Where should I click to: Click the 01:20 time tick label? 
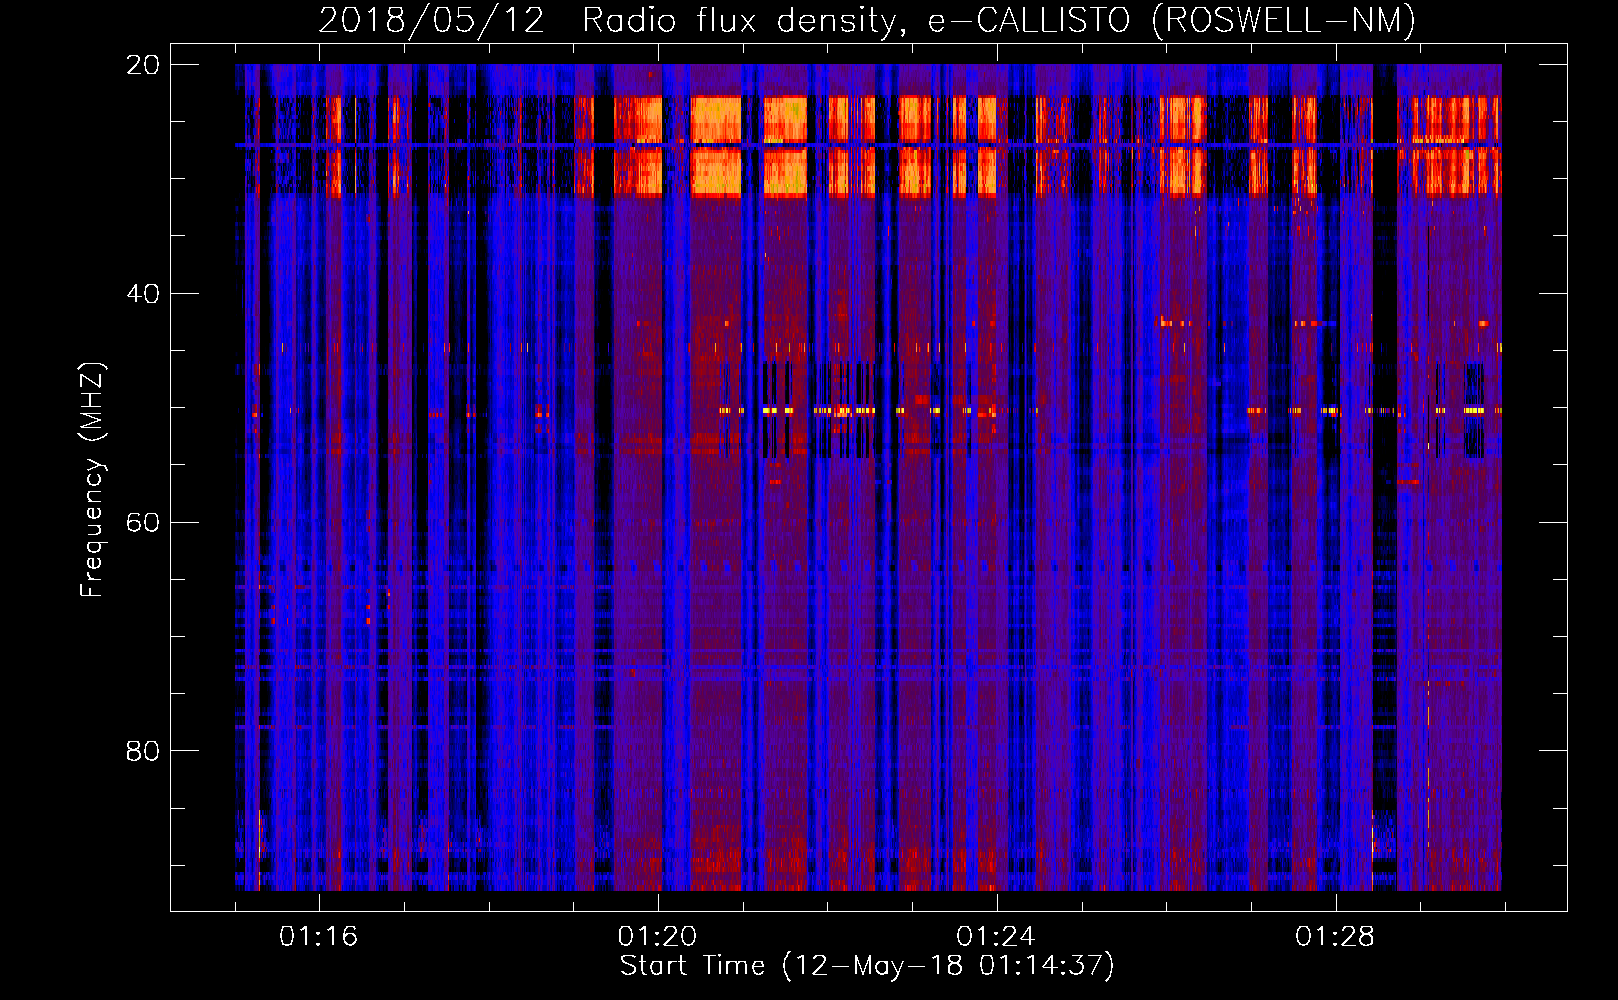tap(657, 937)
